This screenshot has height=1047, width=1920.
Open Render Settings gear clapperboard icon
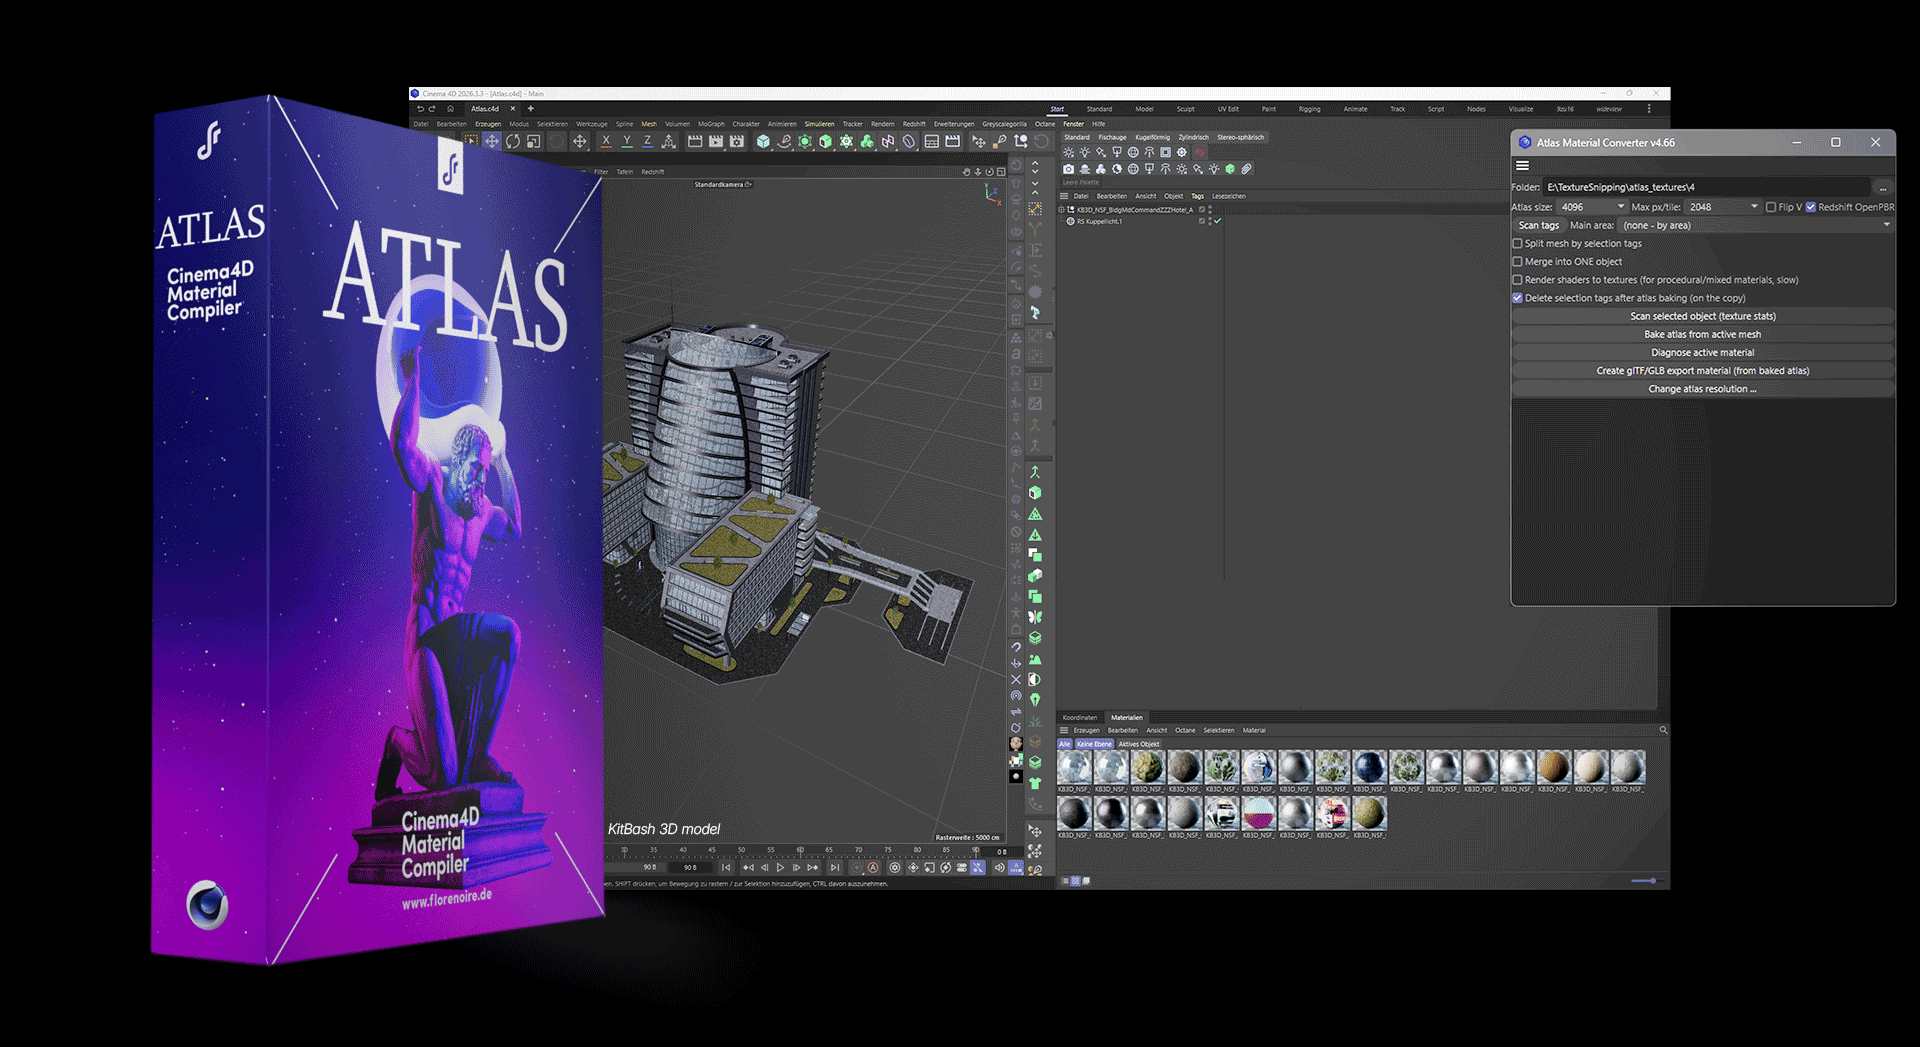pos(737,141)
